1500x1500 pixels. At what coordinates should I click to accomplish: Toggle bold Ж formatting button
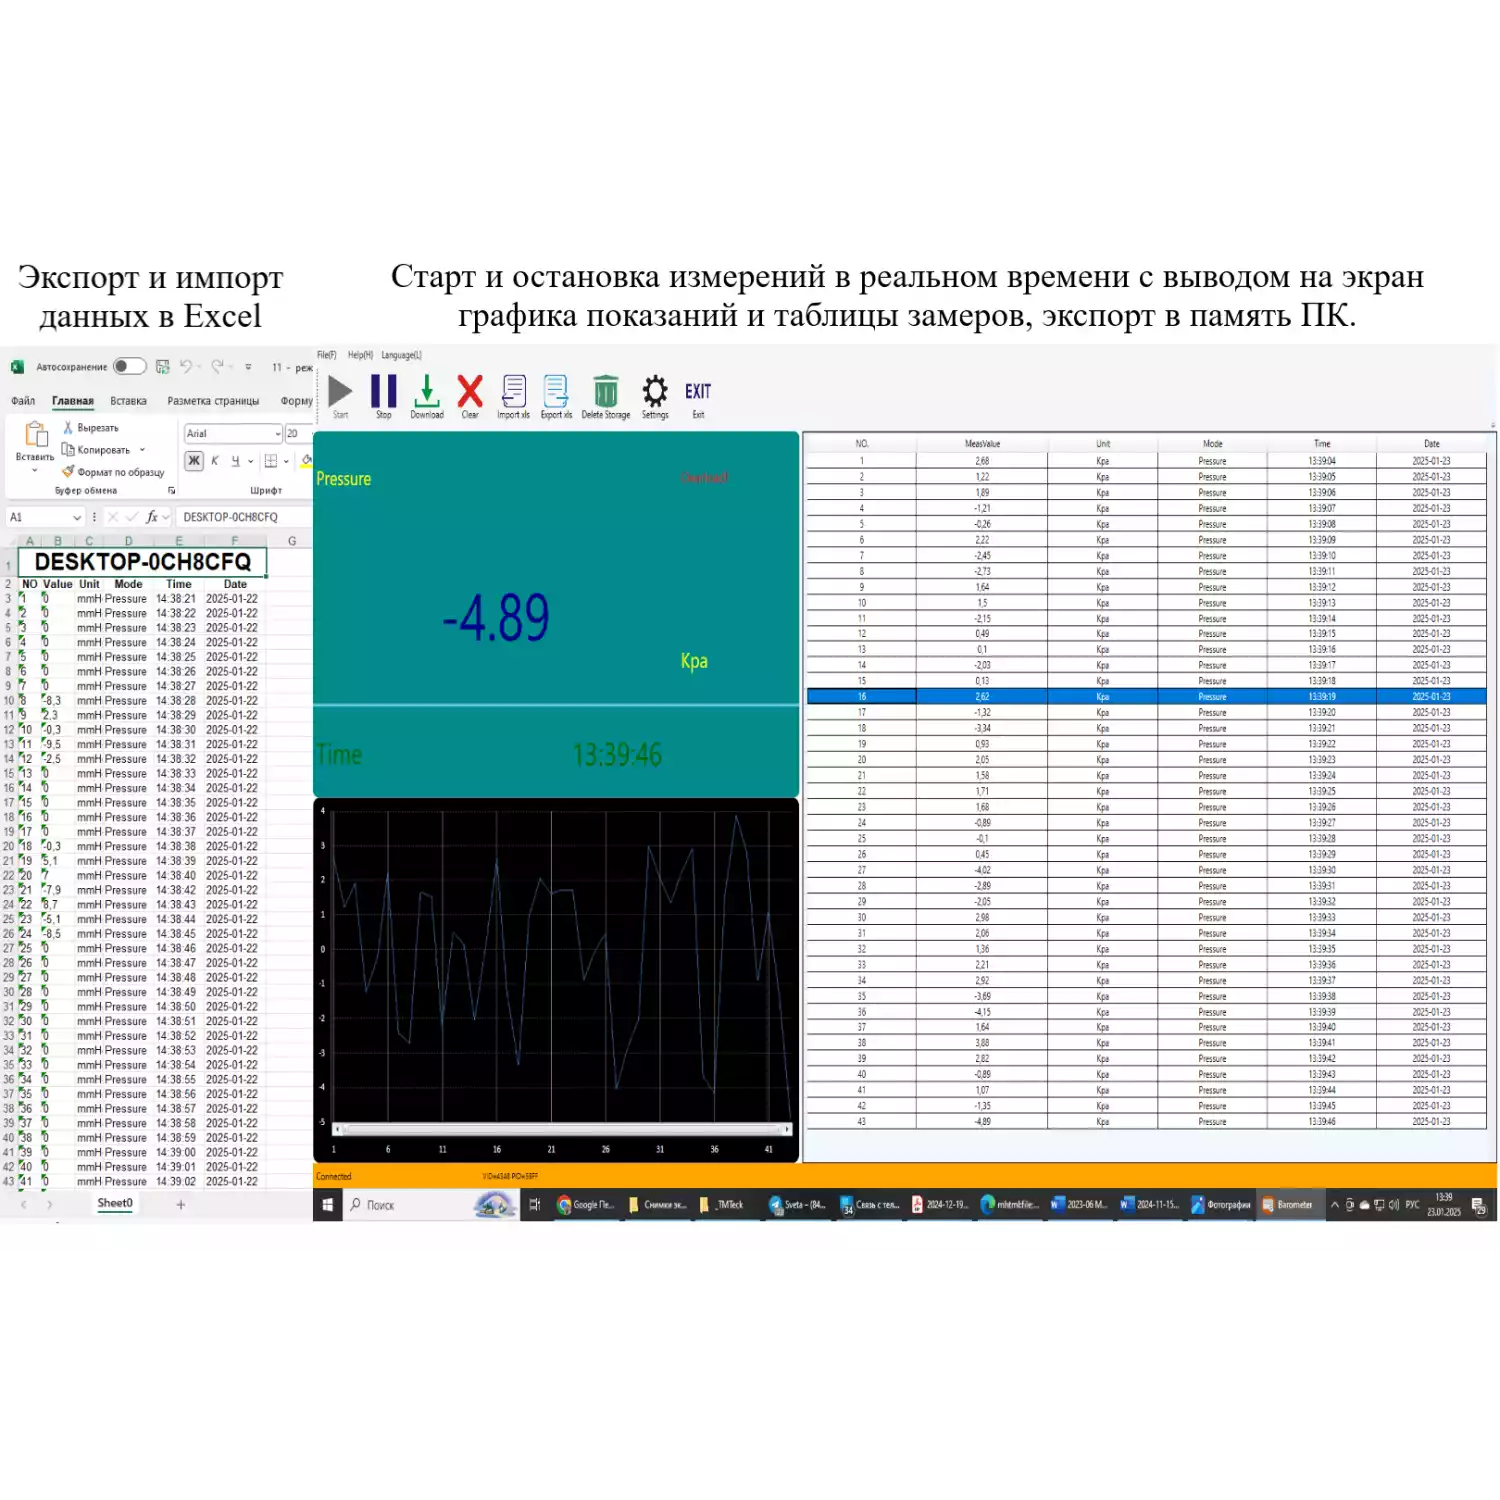(x=194, y=461)
